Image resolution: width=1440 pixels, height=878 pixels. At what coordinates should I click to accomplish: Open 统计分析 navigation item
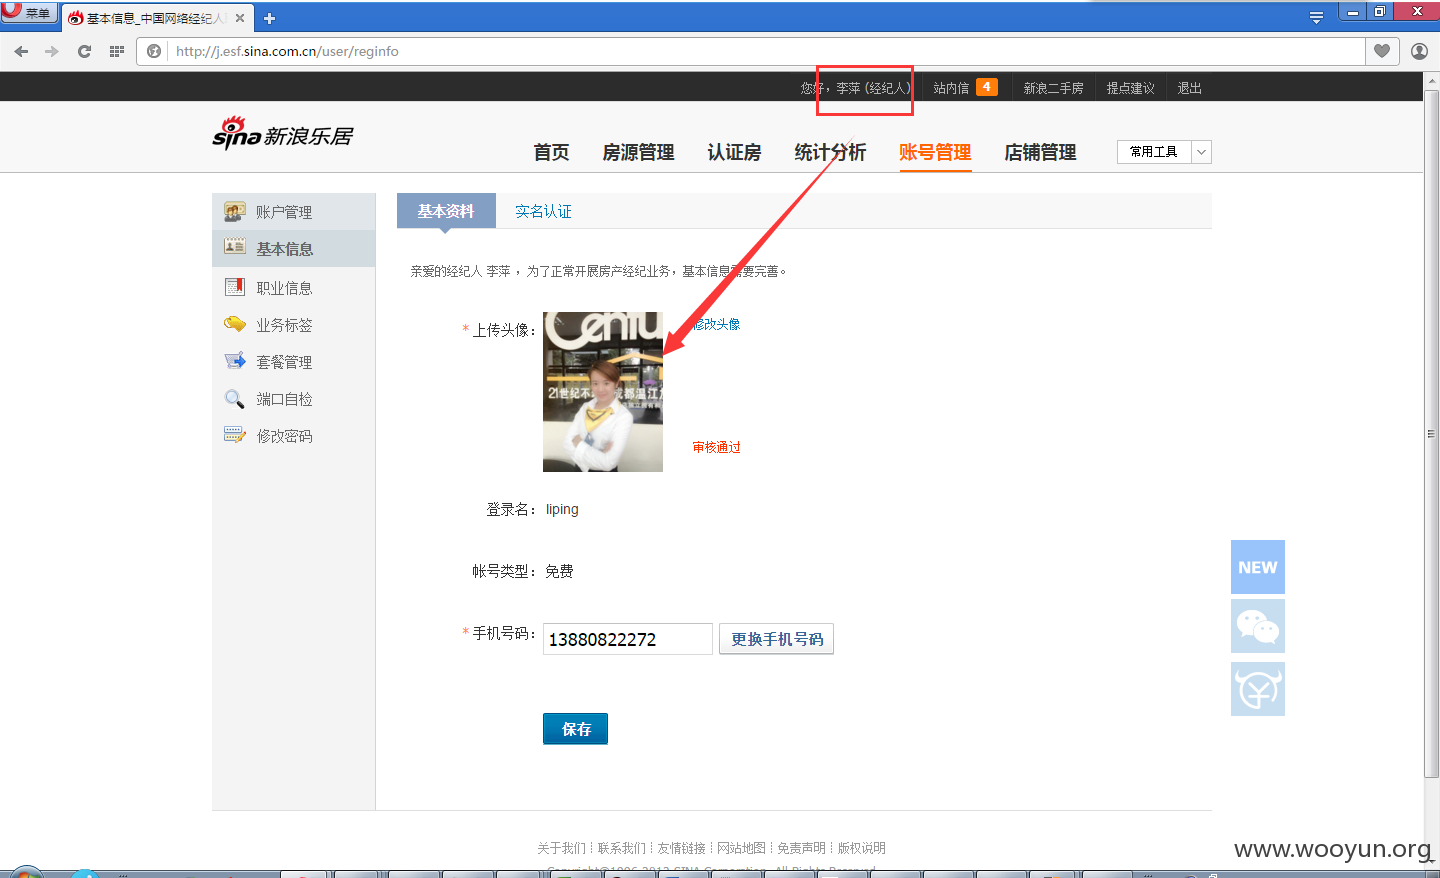pyautogui.click(x=830, y=152)
